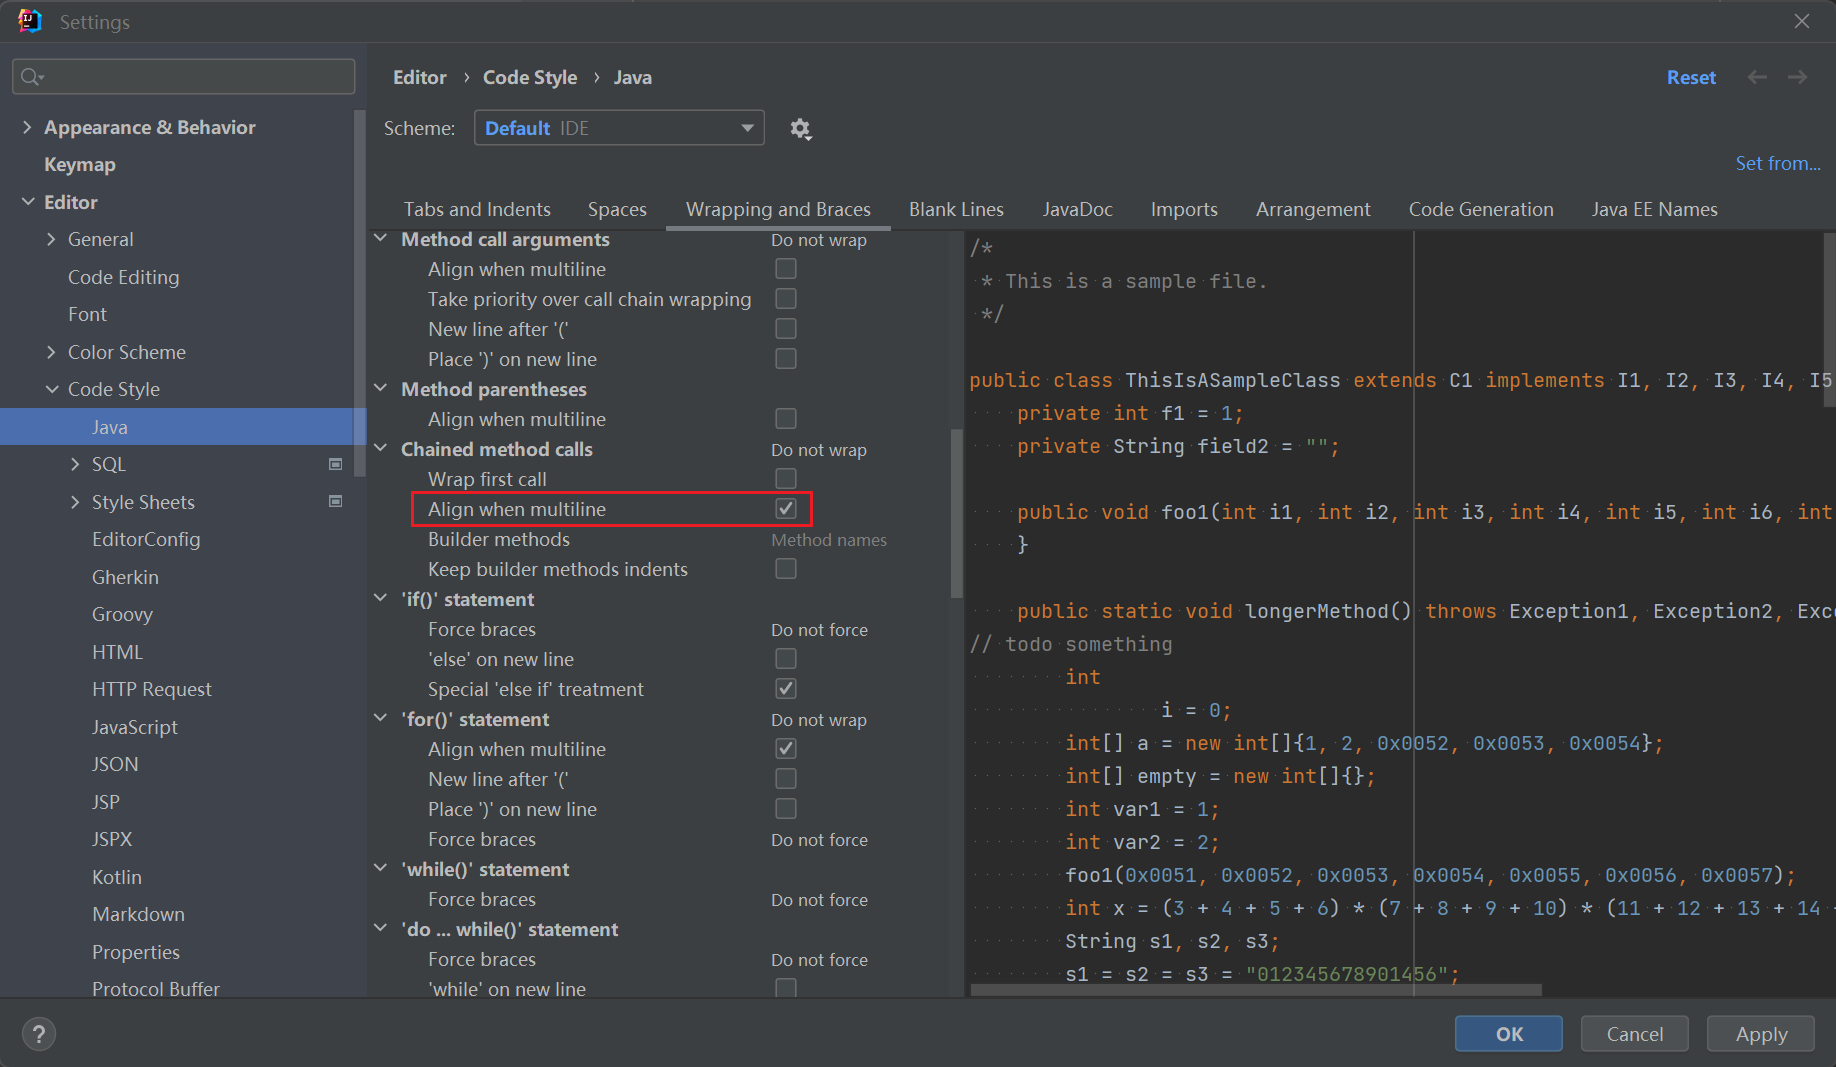Click the forward navigation arrow near Reset
Image resolution: width=1836 pixels, height=1067 pixels.
click(x=1797, y=77)
